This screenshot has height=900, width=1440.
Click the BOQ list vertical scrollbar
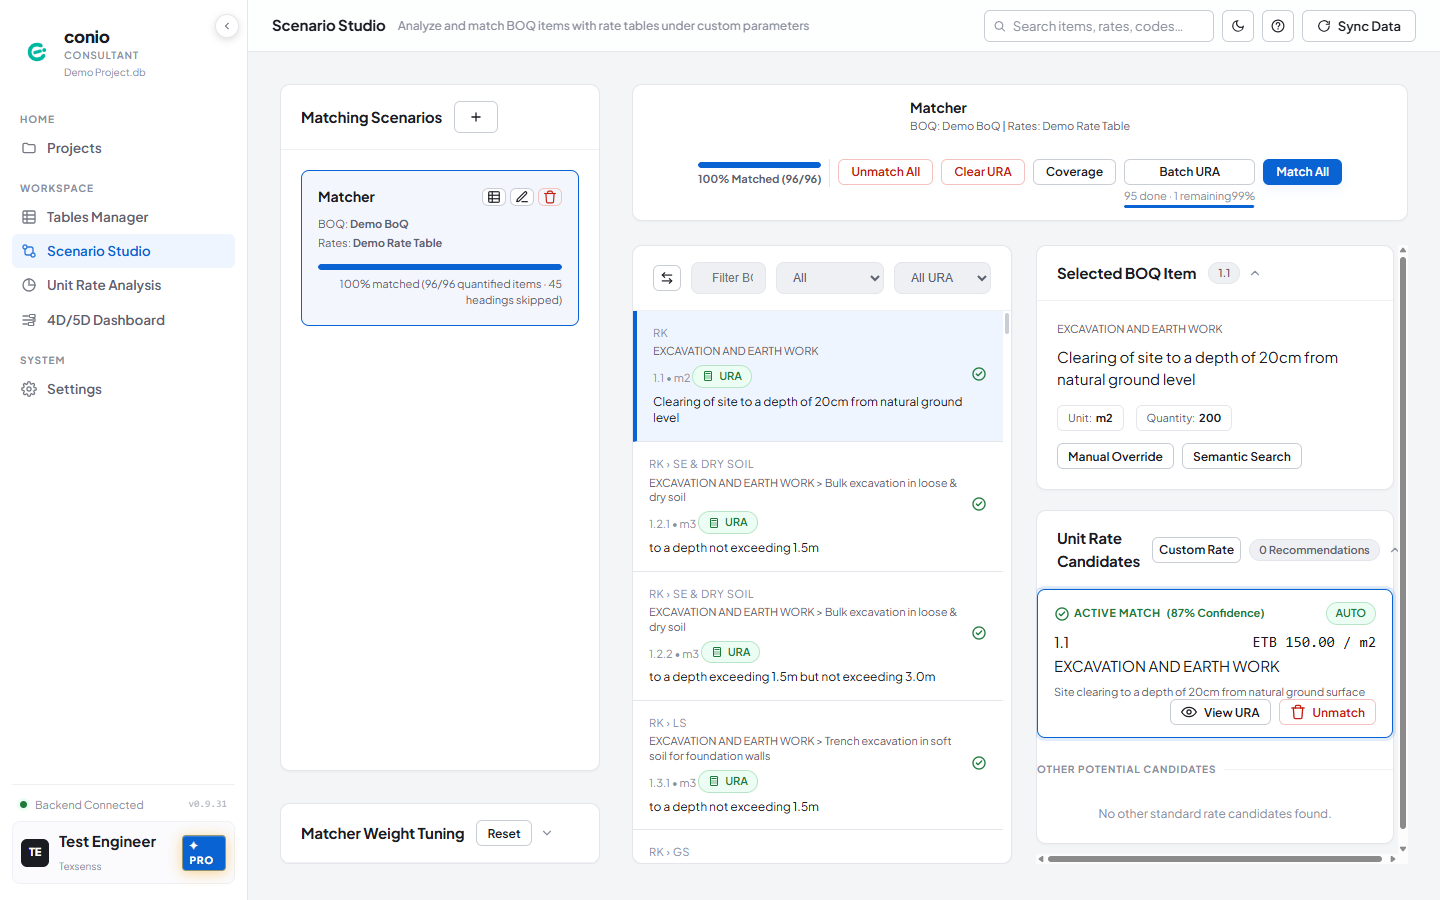tap(1007, 323)
